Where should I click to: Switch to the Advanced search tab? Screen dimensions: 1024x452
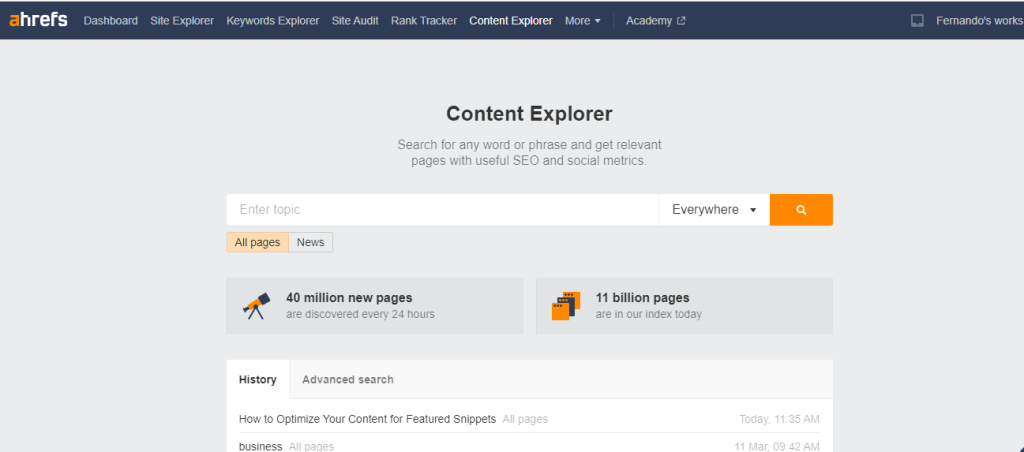coord(347,379)
